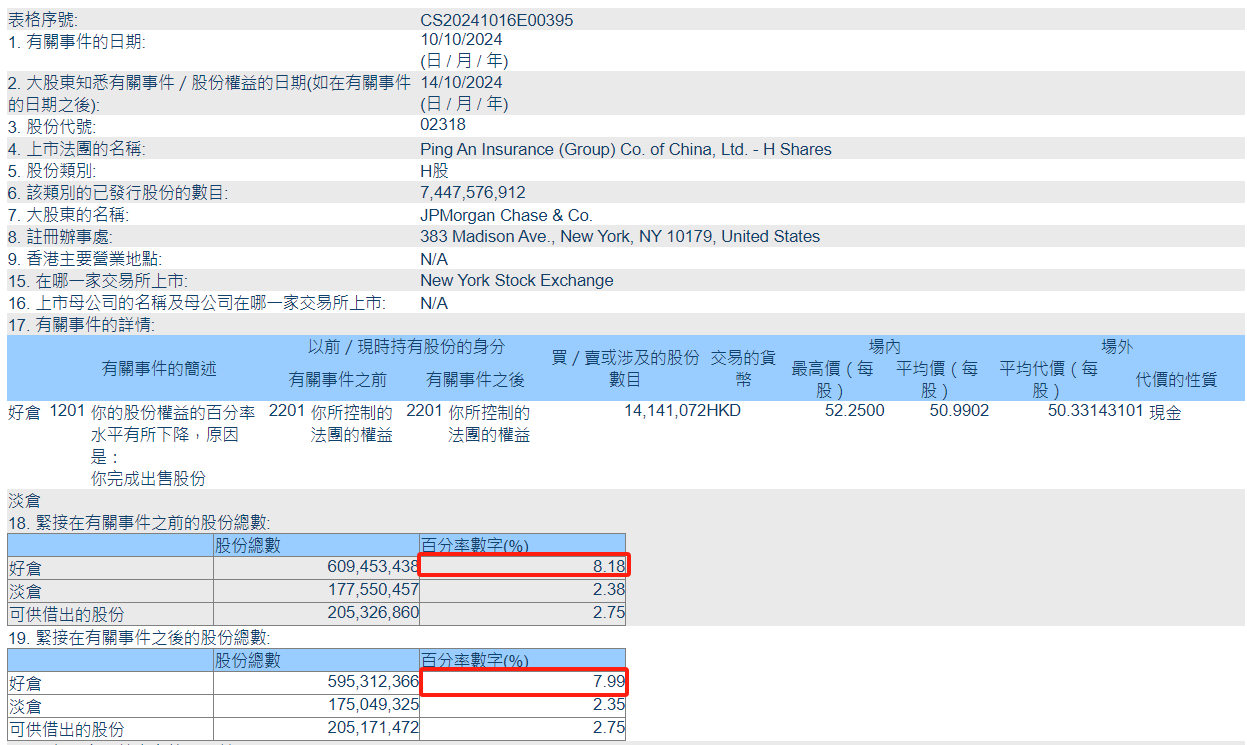Click the pre-event short position total 177,550,457
Viewport: 1247px width, 745px height.
[373, 590]
